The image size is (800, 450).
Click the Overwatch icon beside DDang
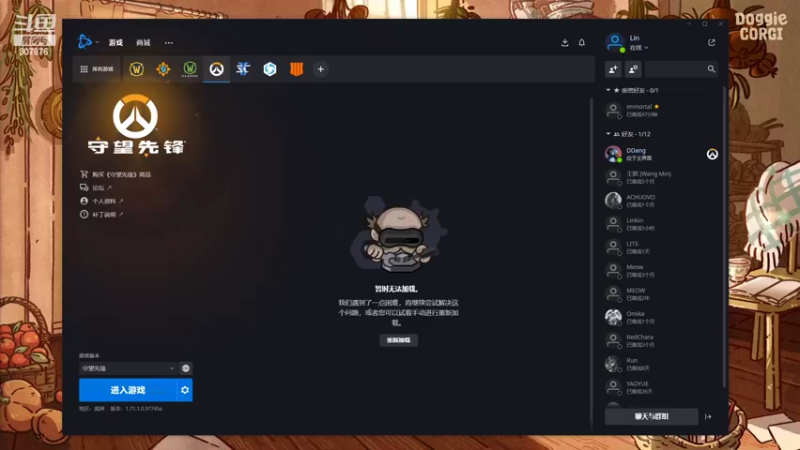point(712,154)
